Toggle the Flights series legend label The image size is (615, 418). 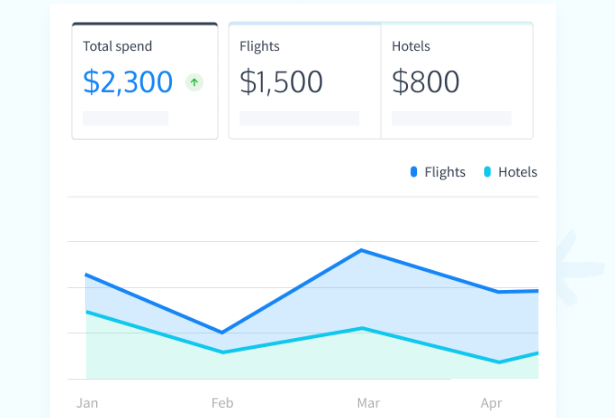point(445,172)
